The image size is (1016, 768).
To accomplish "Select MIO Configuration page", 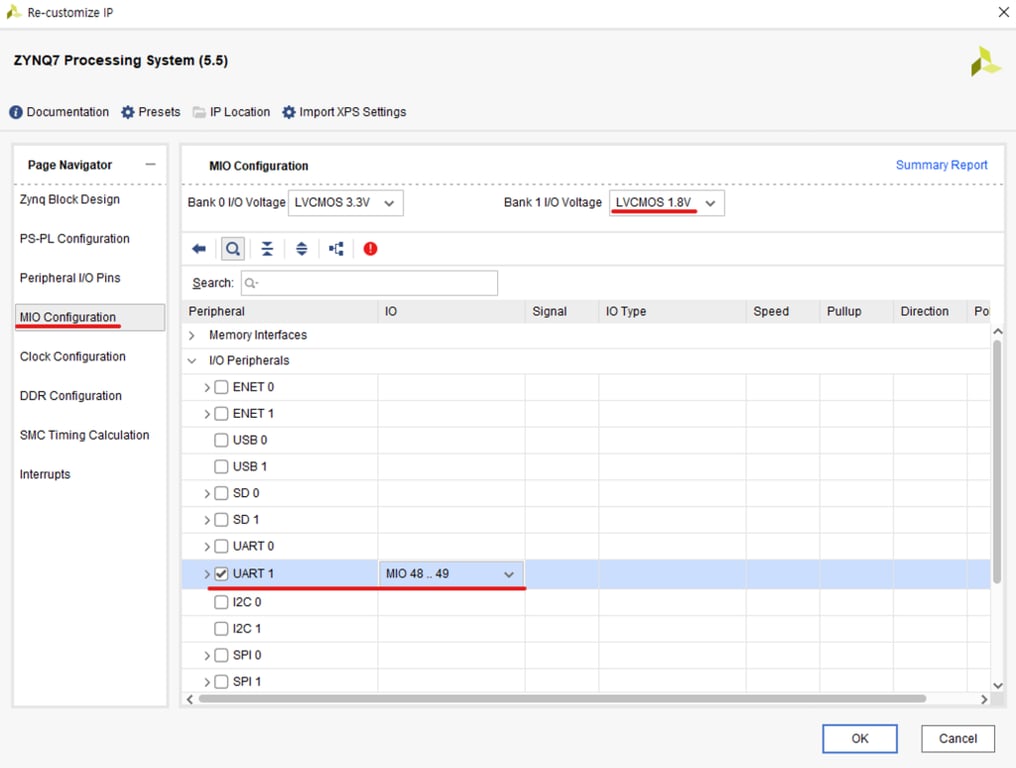I will click(90, 318).
